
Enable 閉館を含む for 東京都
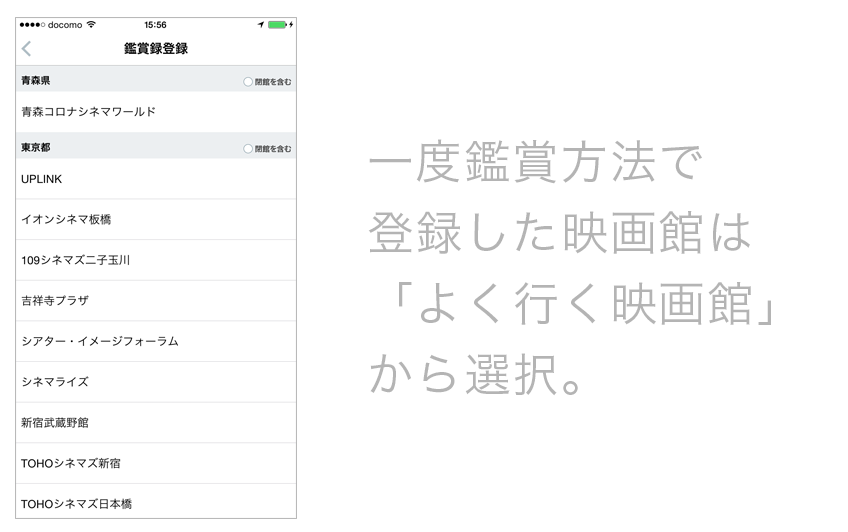247,147
